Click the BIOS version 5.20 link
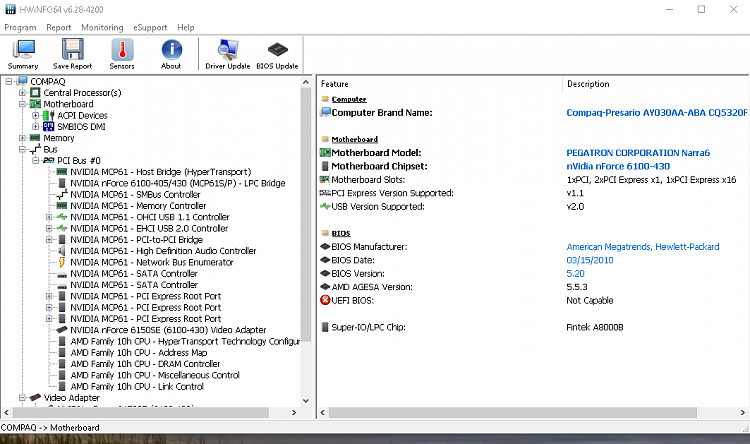 575,274
